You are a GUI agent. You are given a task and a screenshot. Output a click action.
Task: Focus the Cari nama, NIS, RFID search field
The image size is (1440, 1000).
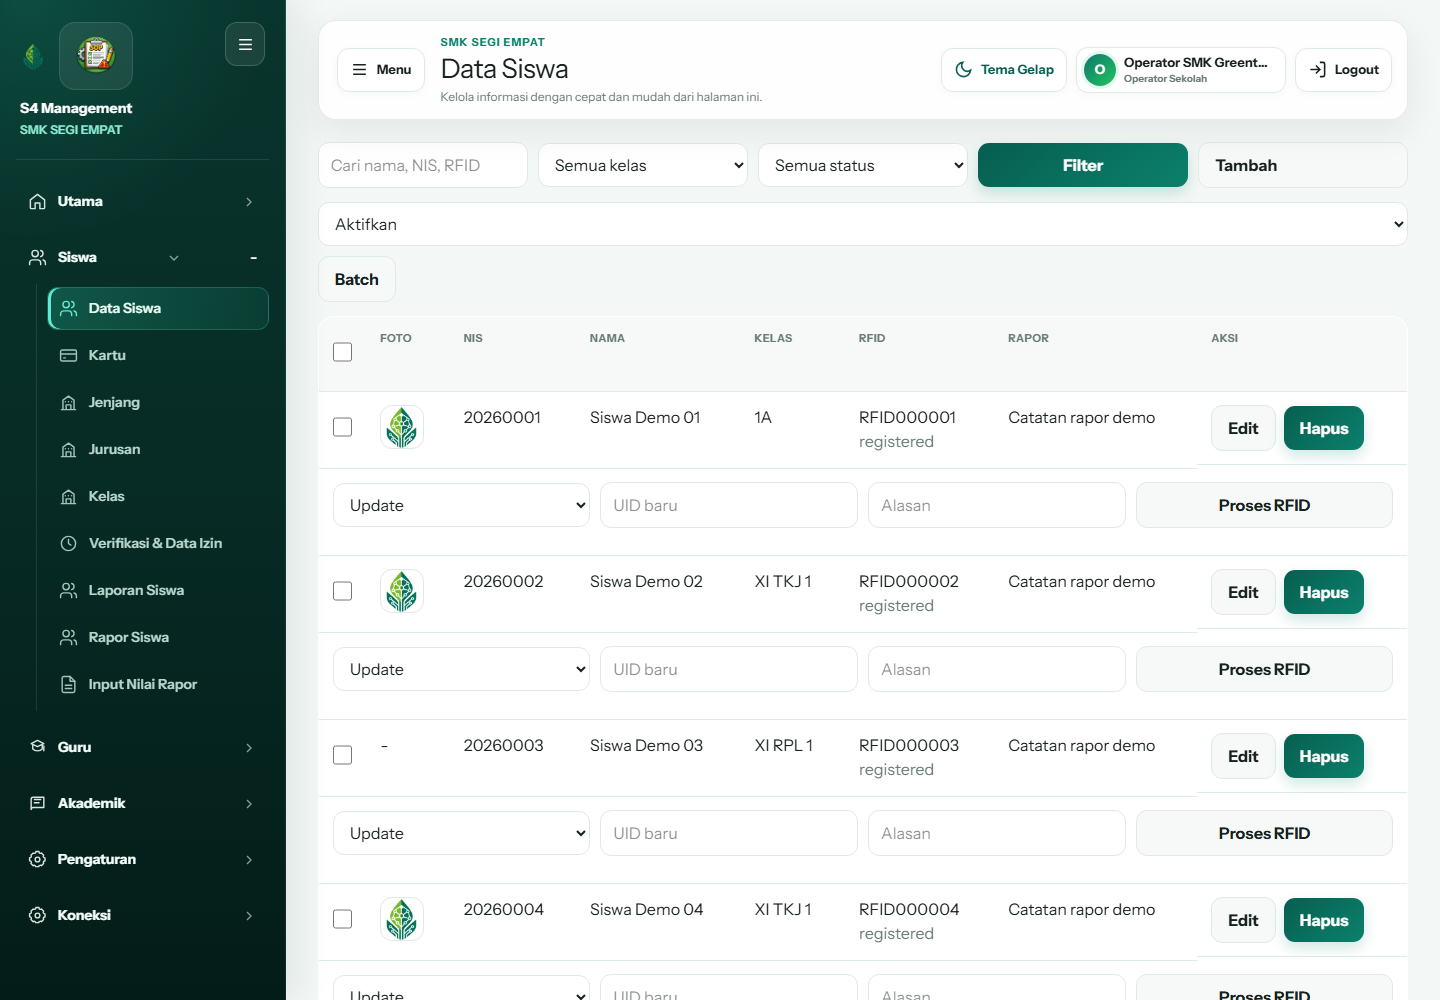pos(423,165)
